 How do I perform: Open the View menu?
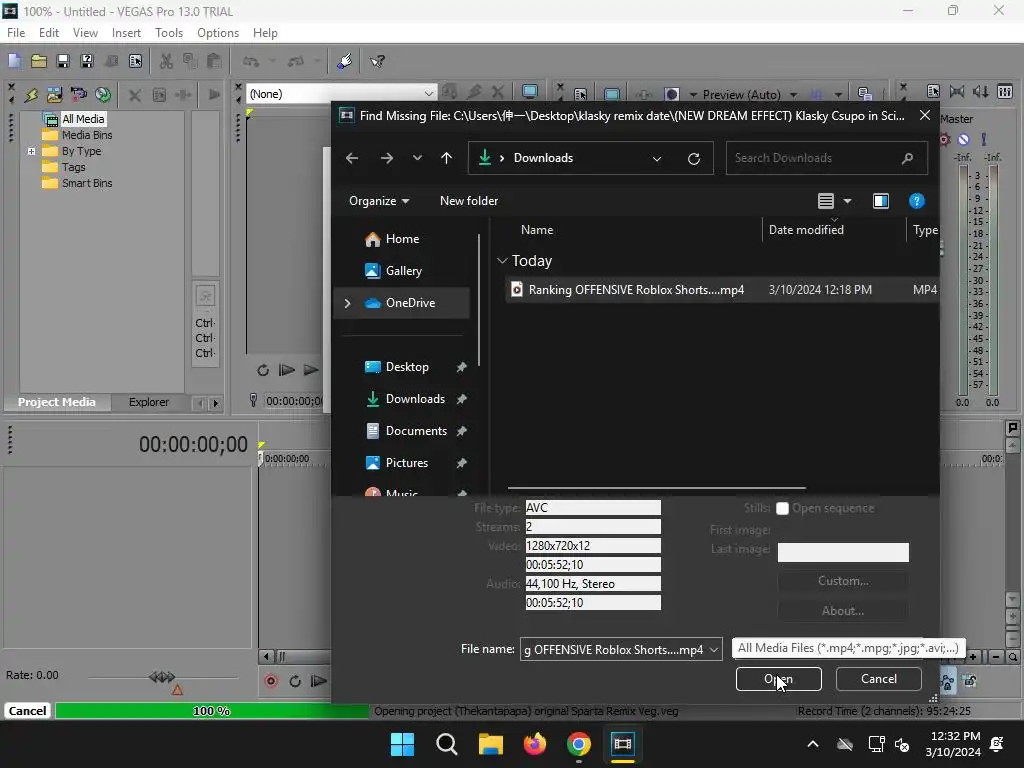85,33
